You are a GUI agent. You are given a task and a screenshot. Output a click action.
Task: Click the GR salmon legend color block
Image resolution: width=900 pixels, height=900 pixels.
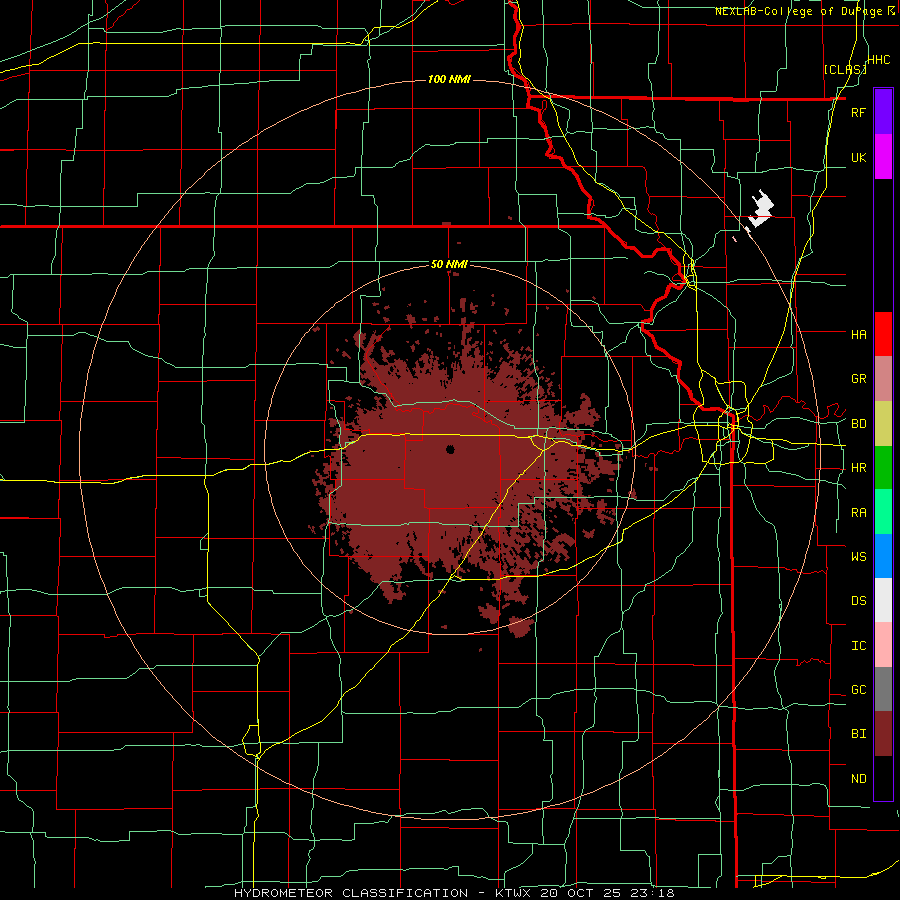click(x=883, y=379)
